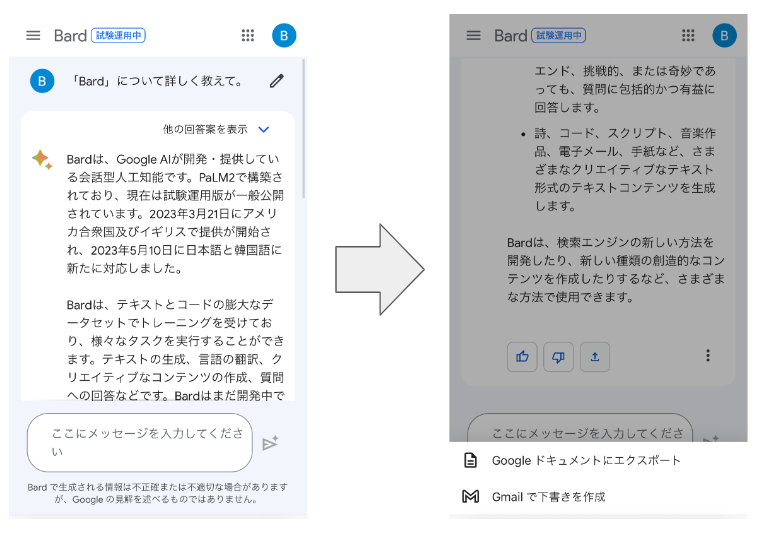765x535 pixels.
Task: Click disclaimer text Bard で生成される情報は
Action: [x=158, y=493]
